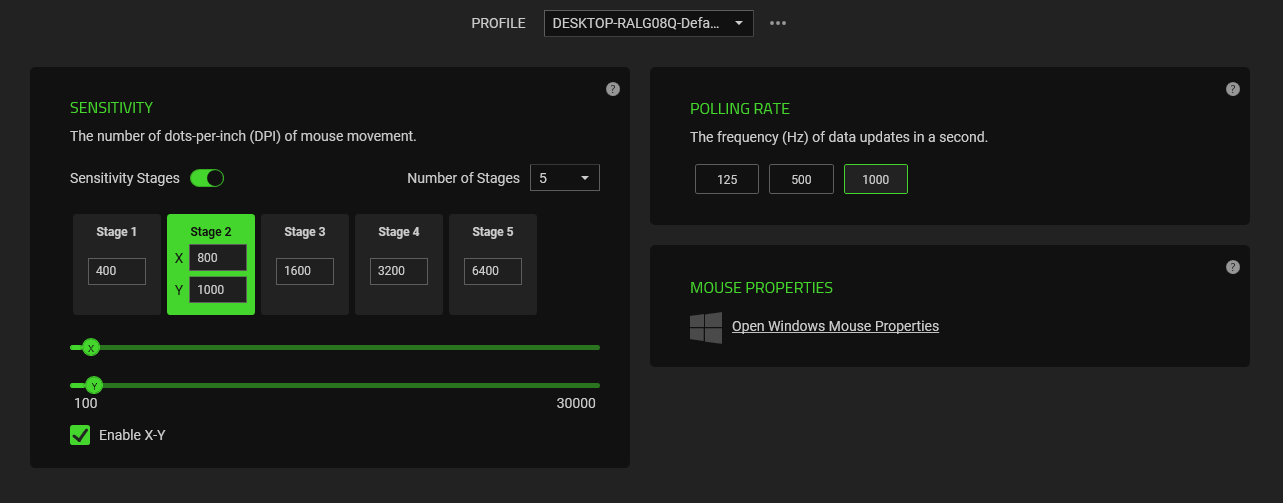1283x503 pixels.
Task: Choose the Stage 5 sensitivity tile
Action: click(x=493, y=234)
